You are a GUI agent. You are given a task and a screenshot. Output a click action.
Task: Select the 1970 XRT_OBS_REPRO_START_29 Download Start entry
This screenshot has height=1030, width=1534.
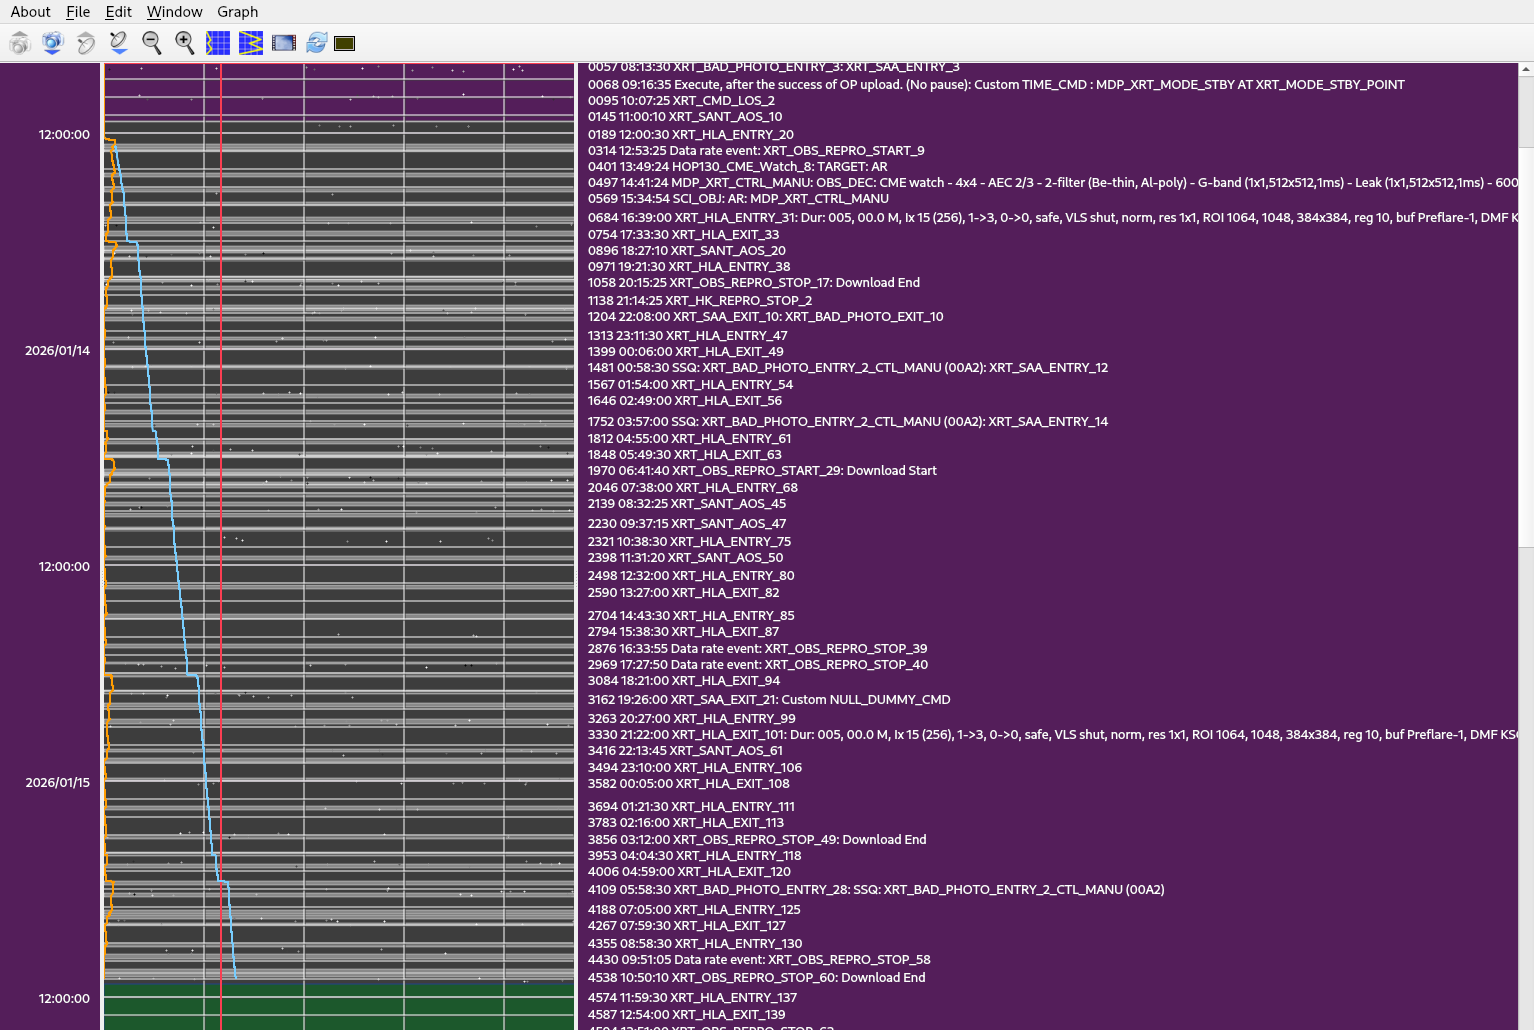click(x=761, y=471)
